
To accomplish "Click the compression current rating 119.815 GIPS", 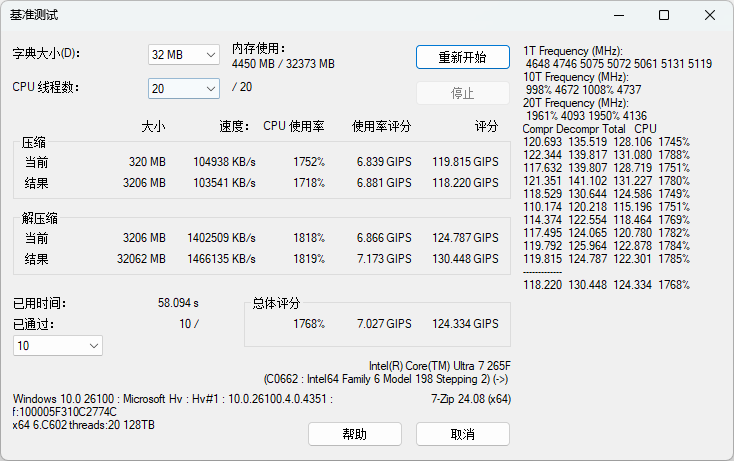I will pyautogui.click(x=465, y=162).
